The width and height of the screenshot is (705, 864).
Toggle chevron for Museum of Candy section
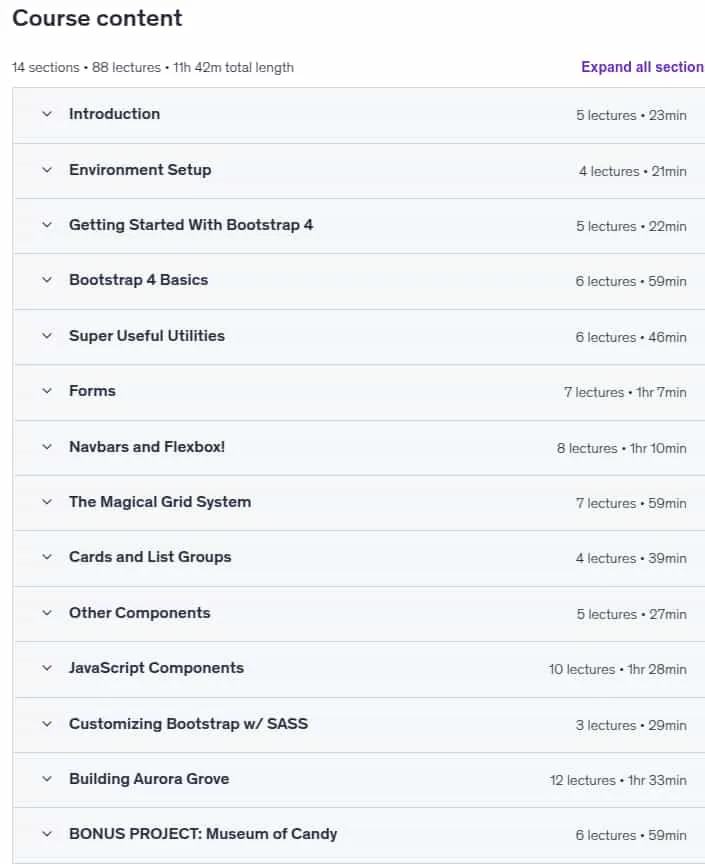tap(47, 834)
